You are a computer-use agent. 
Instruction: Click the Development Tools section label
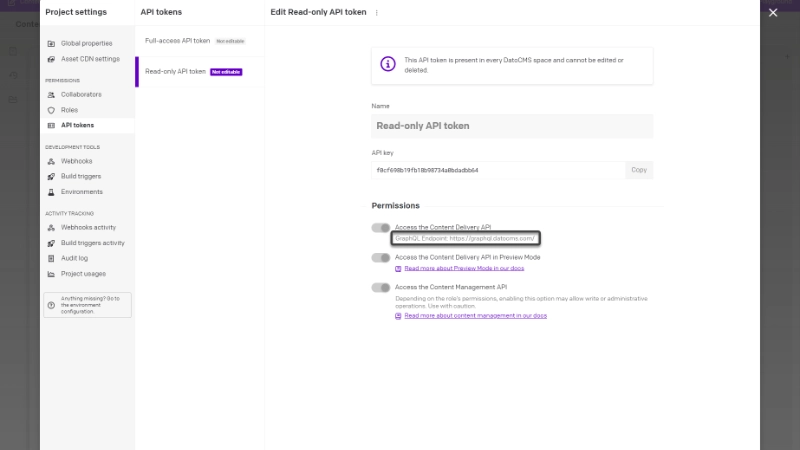pyautogui.click(x=72, y=147)
